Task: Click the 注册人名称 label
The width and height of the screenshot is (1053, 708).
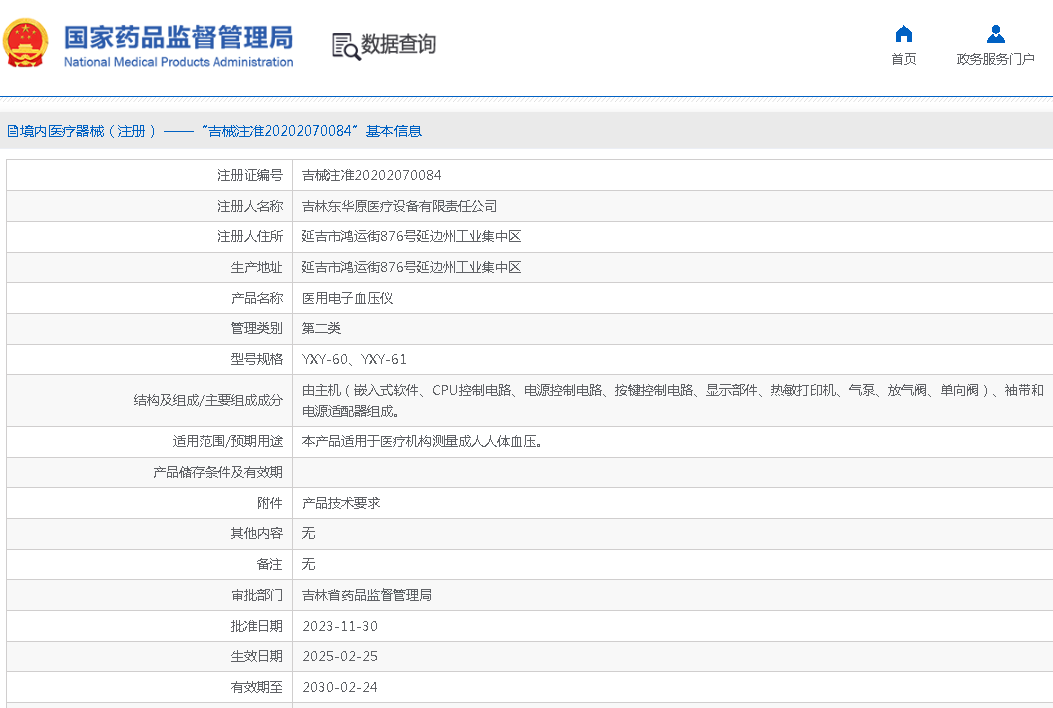Action: [250, 206]
